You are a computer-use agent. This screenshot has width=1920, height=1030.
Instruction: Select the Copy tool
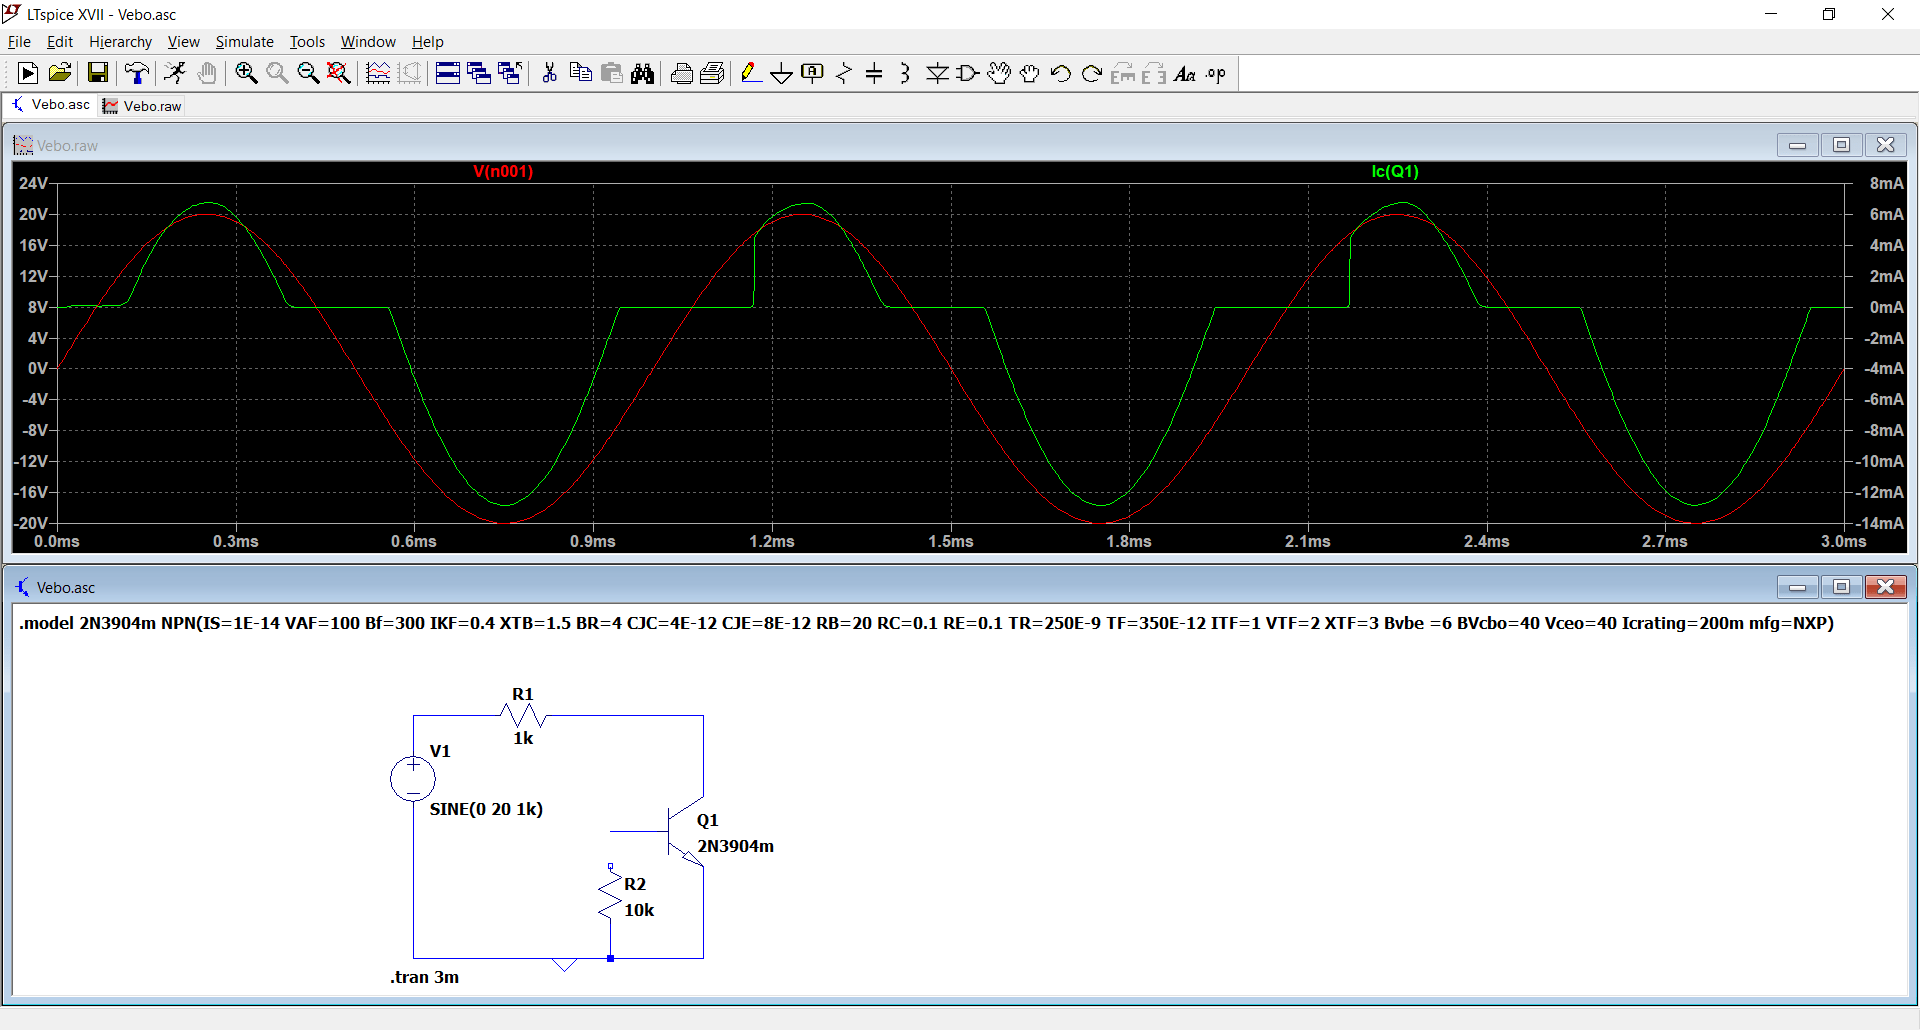tap(580, 73)
